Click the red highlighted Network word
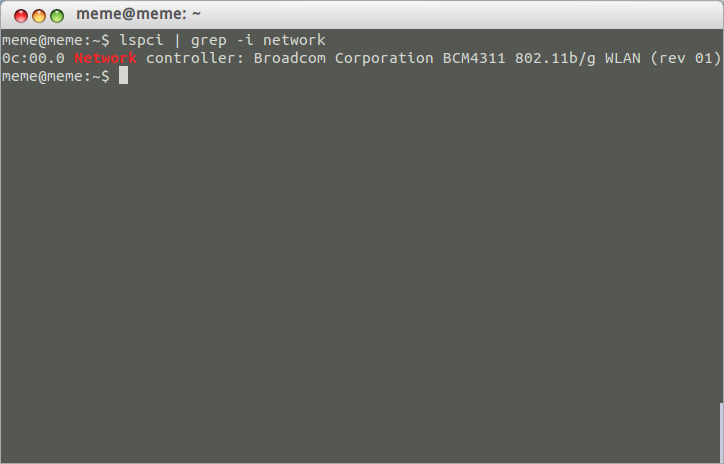The image size is (724, 464). (105, 58)
